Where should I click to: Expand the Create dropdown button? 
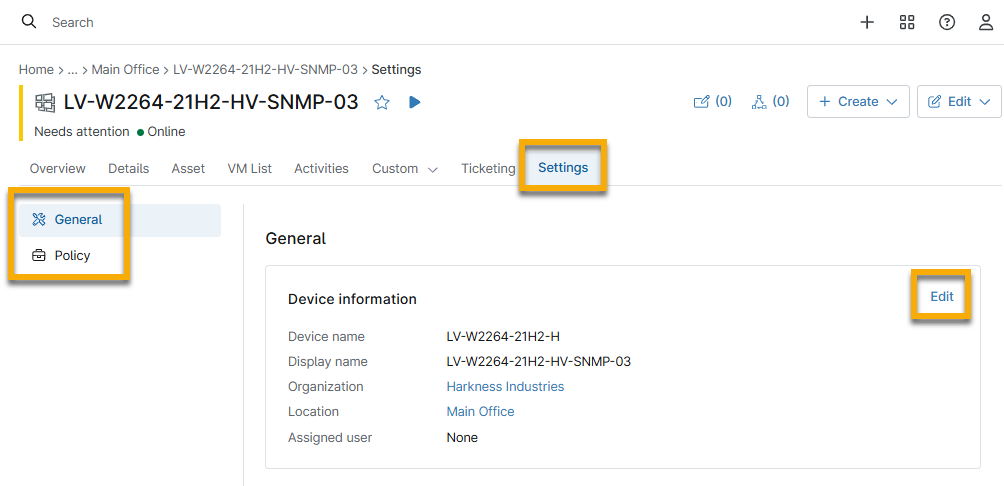coord(857,102)
